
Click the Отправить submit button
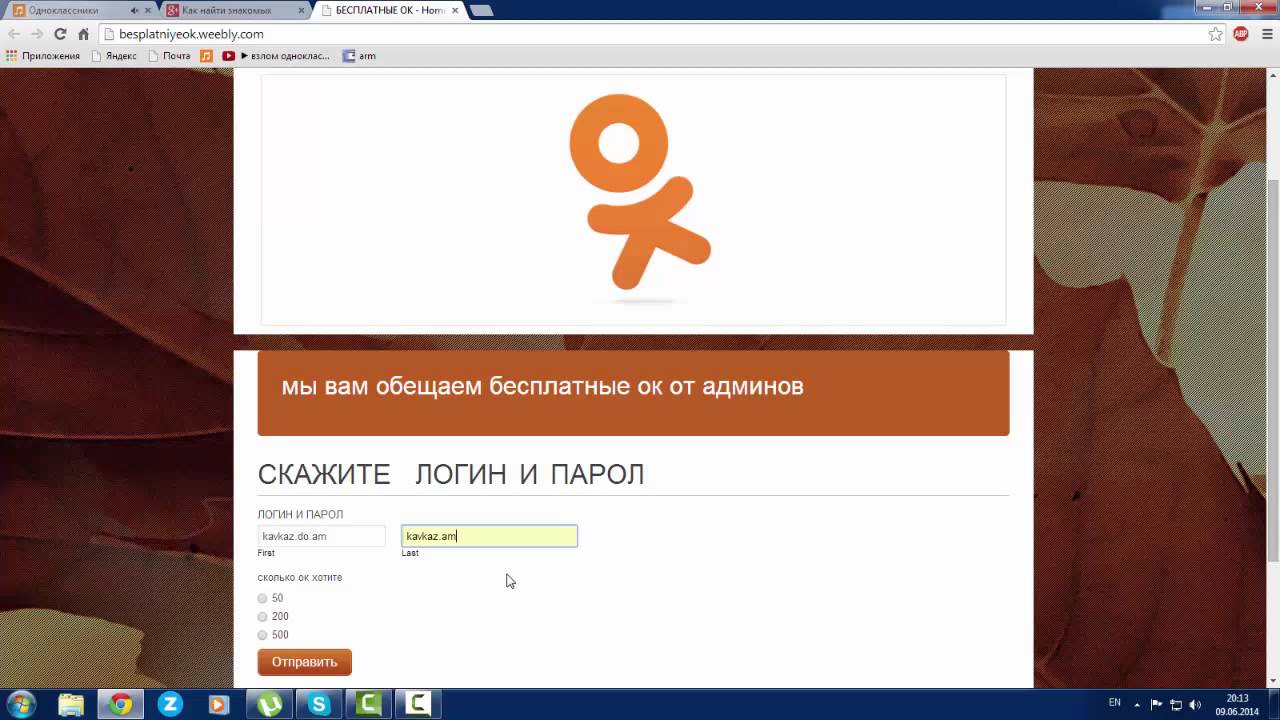click(305, 662)
